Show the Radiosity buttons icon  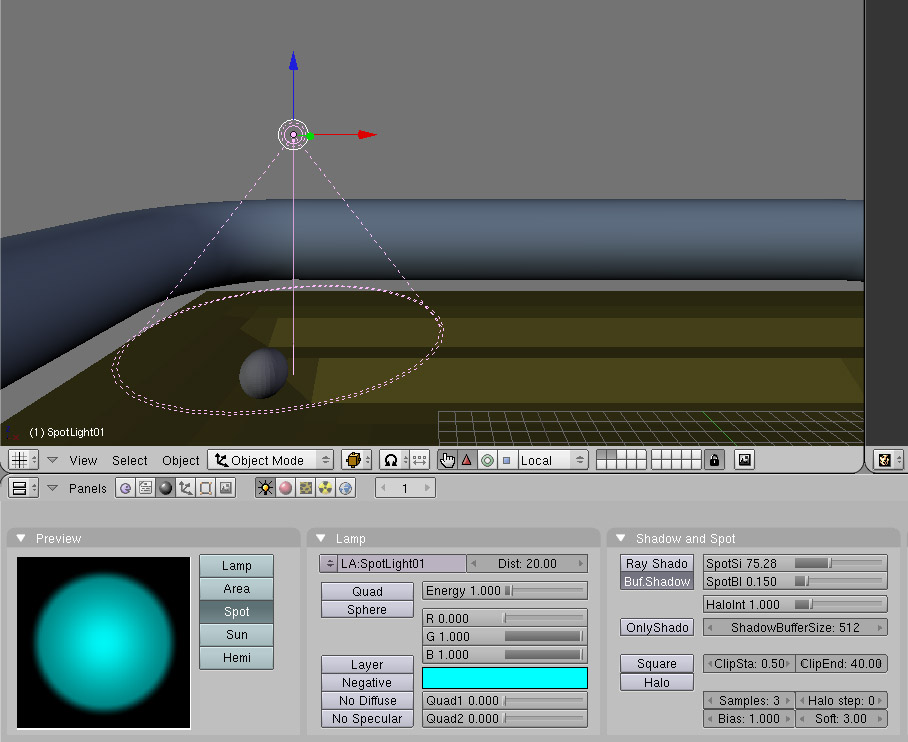(325, 488)
